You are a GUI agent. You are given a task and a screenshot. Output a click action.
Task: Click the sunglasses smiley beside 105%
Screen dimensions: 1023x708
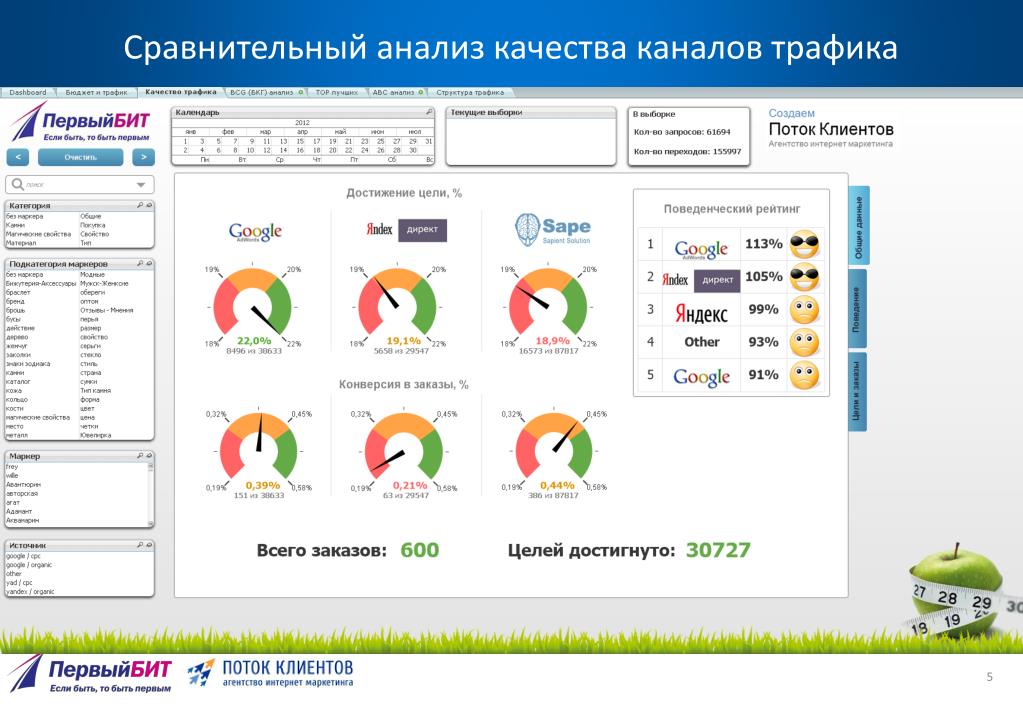point(804,277)
